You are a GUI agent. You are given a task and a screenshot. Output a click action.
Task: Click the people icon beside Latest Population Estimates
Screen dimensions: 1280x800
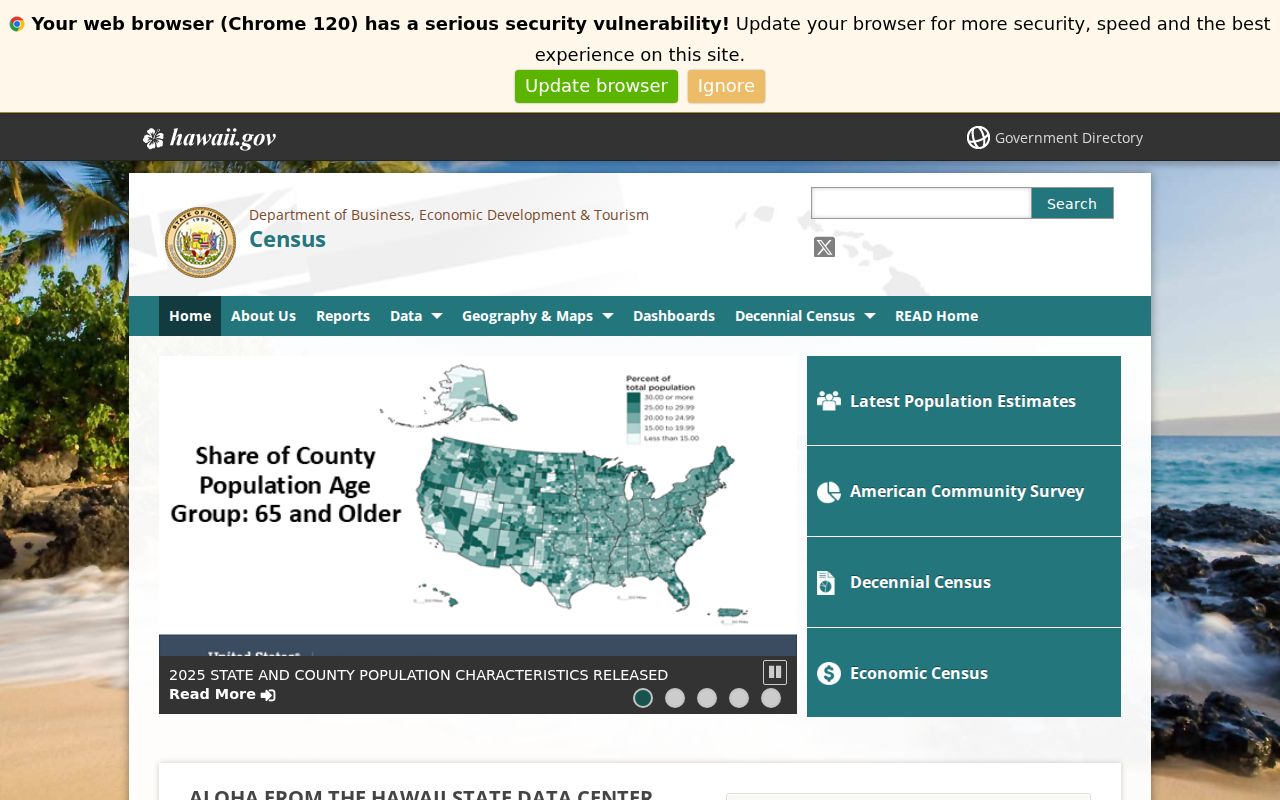(x=829, y=401)
